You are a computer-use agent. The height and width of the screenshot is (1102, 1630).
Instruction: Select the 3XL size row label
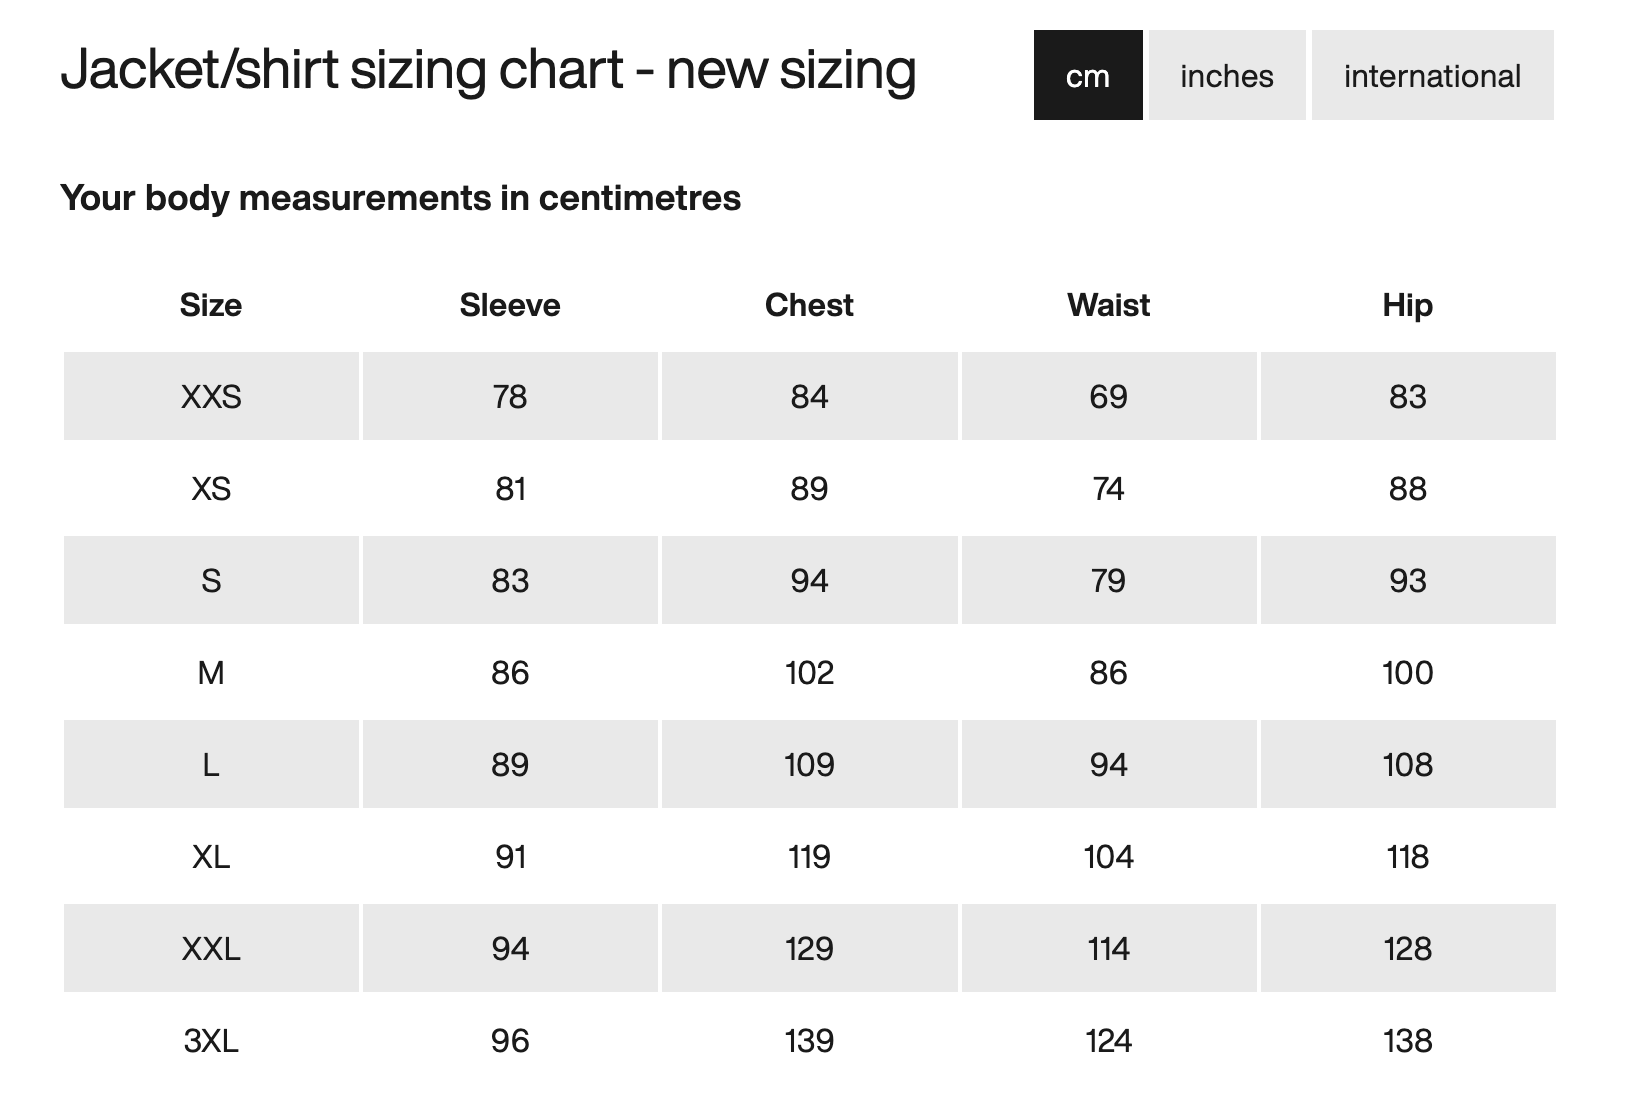tap(211, 1041)
